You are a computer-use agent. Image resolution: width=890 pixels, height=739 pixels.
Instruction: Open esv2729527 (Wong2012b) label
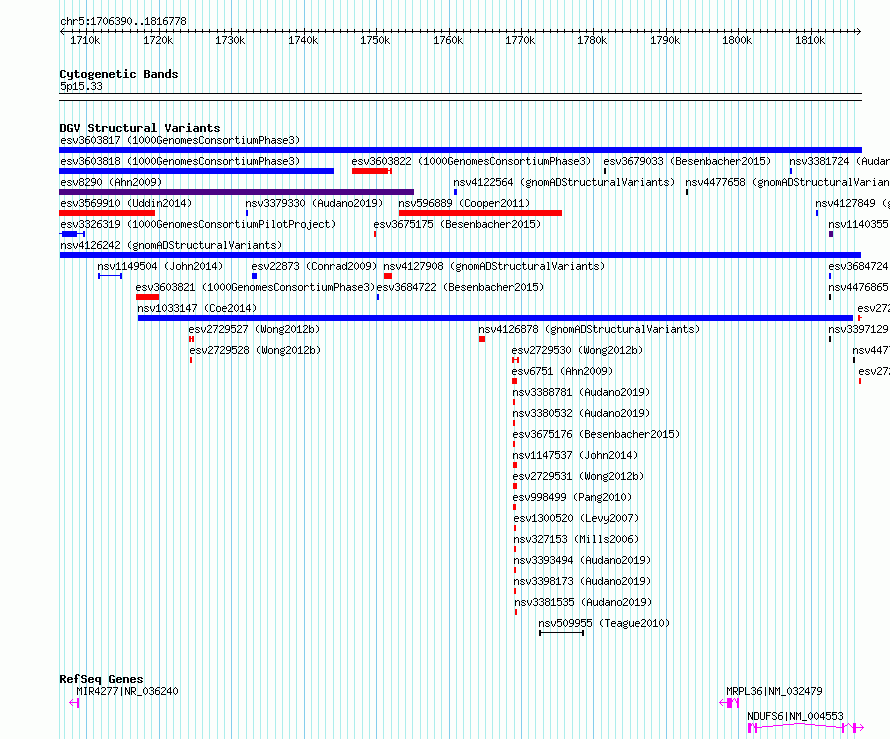click(254, 329)
